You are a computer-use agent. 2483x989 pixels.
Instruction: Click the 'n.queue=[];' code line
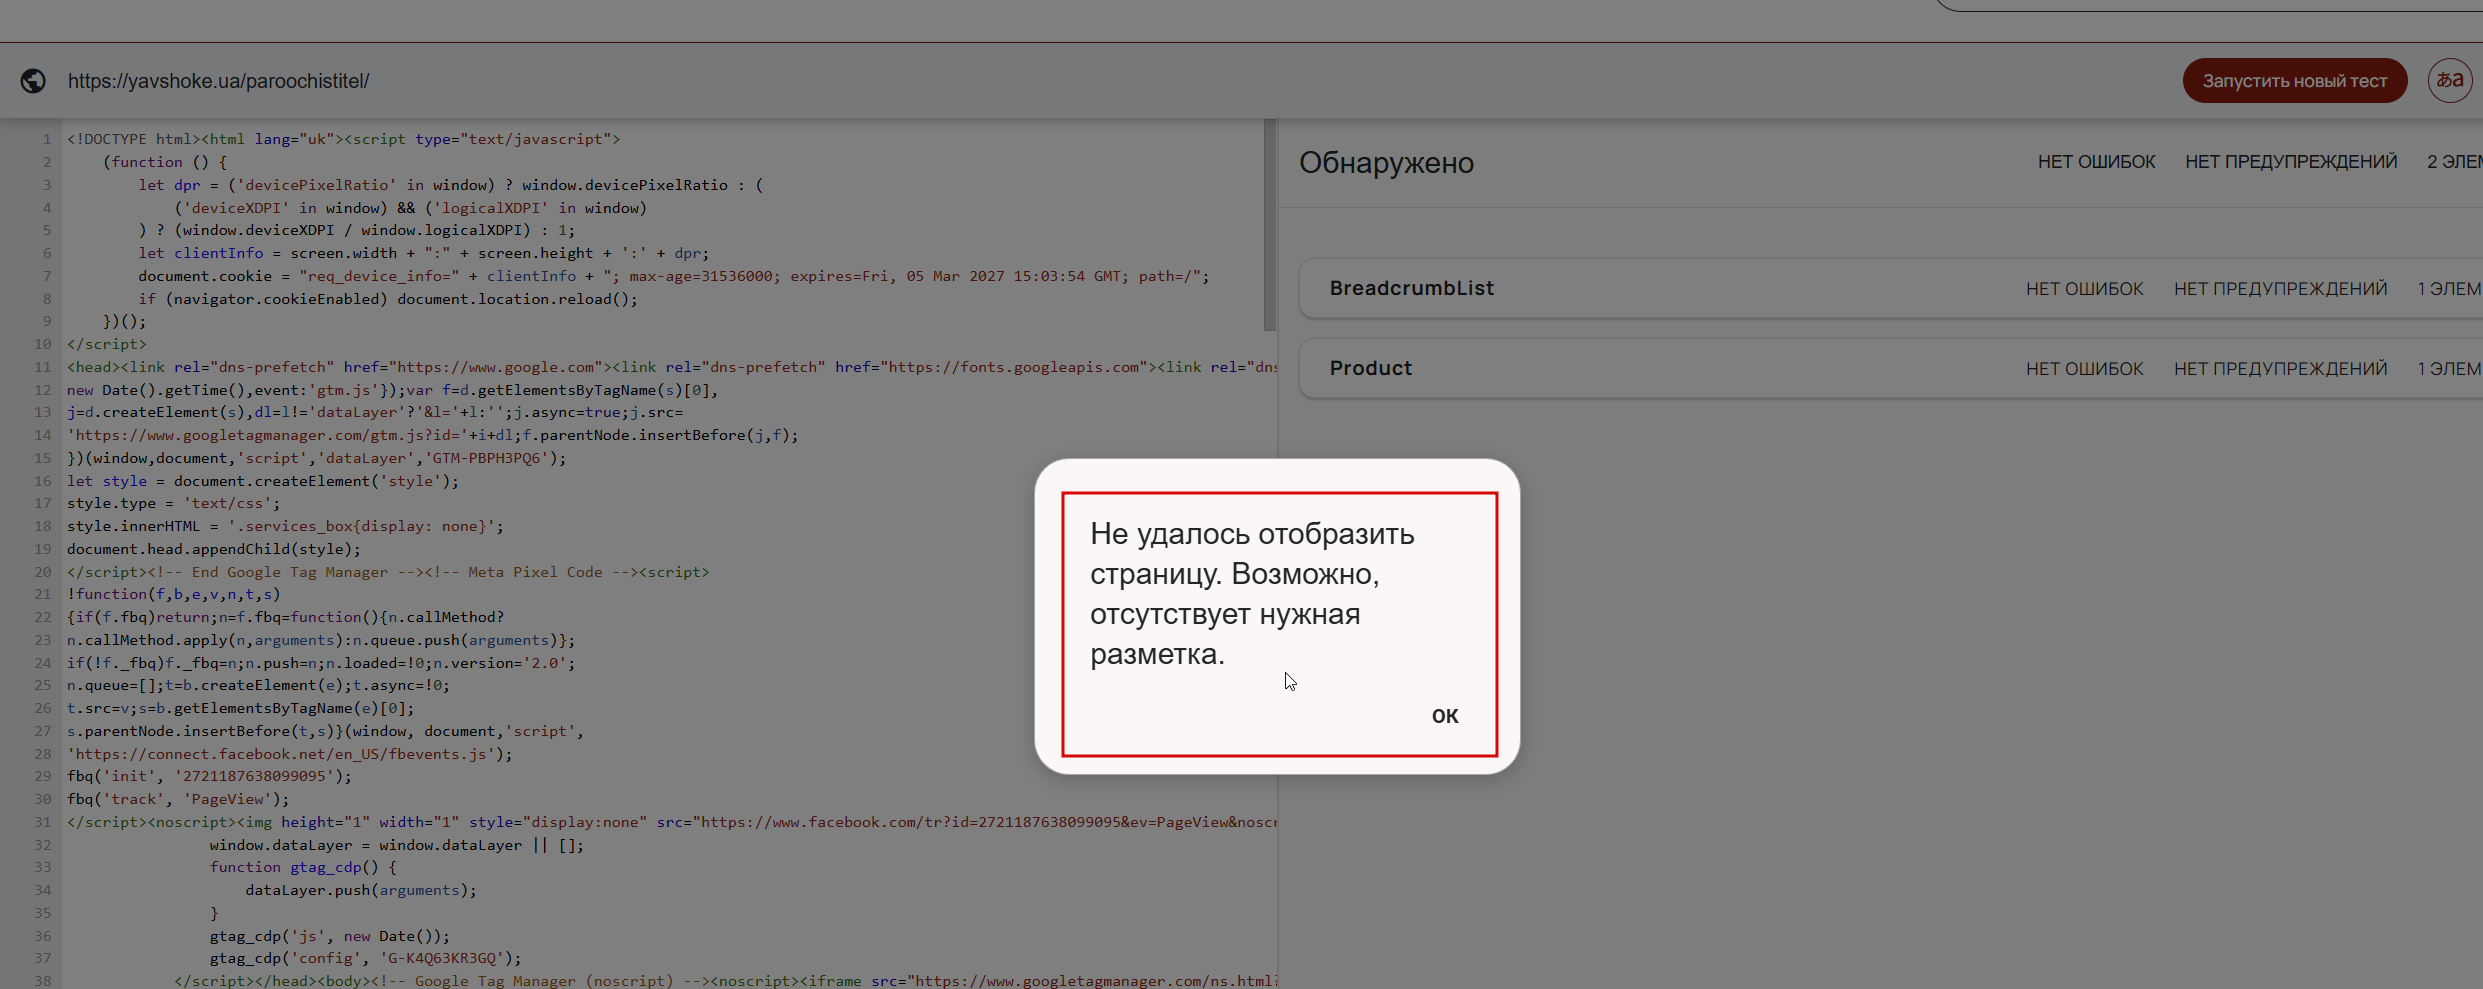(259, 685)
